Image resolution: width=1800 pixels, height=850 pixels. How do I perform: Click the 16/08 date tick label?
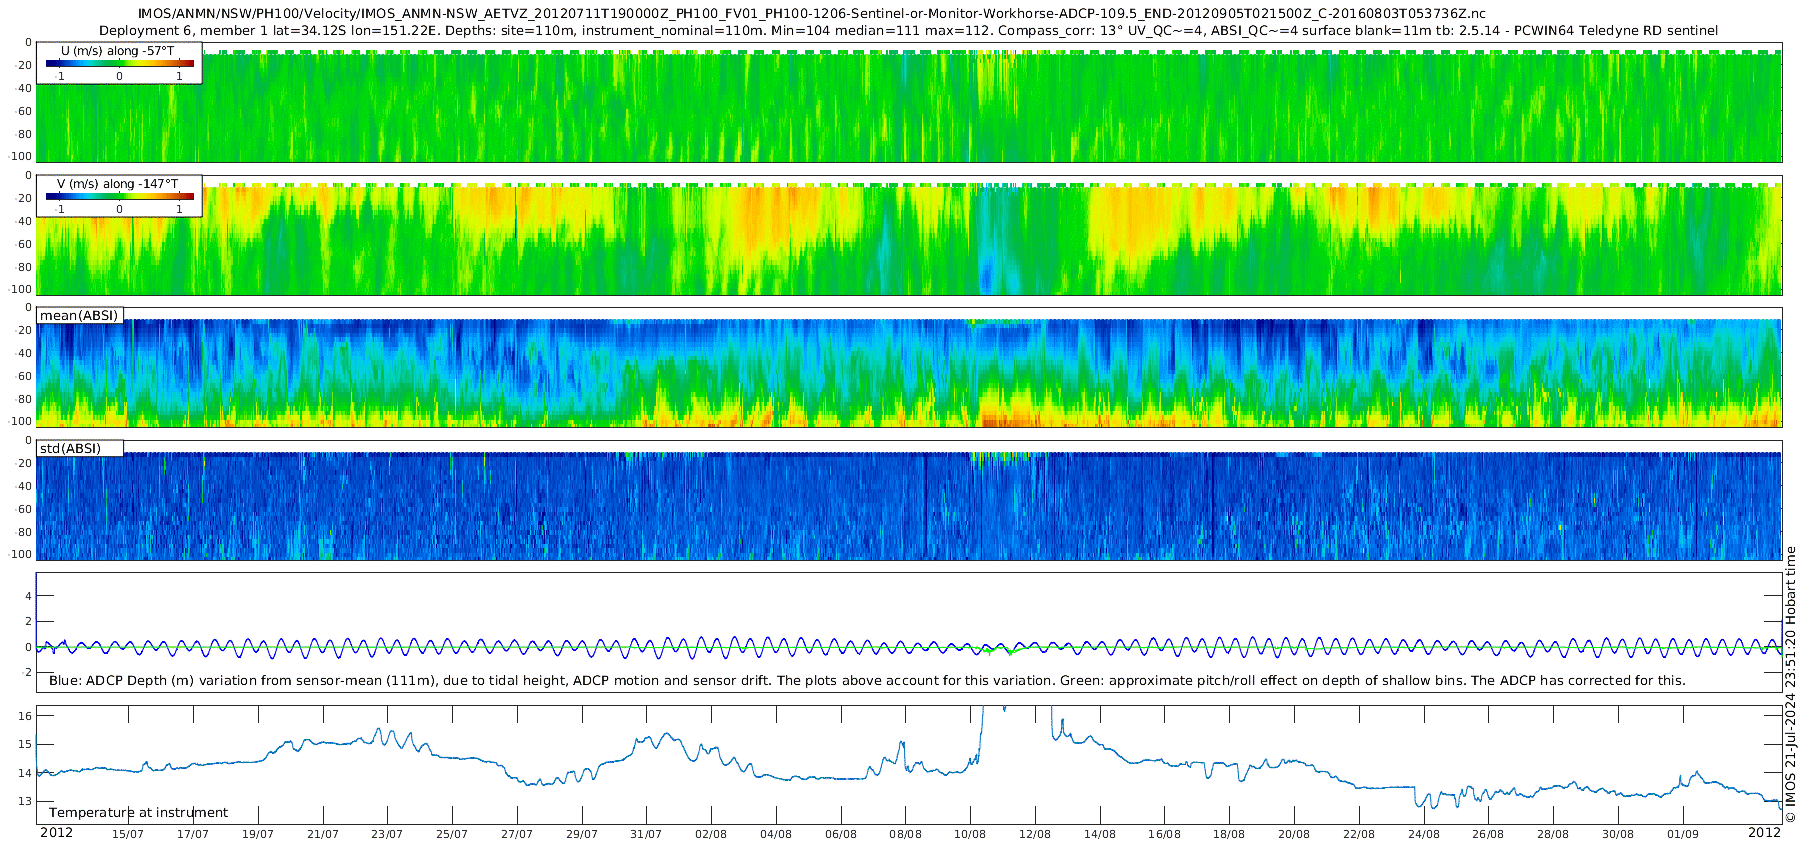1164,834
